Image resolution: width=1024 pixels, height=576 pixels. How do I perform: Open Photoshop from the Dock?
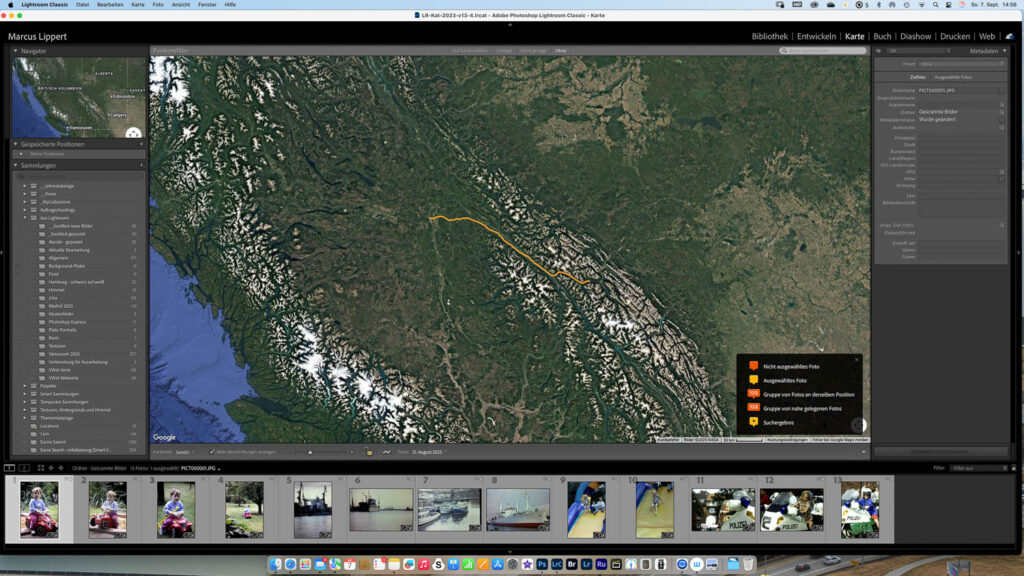(542, 564)
